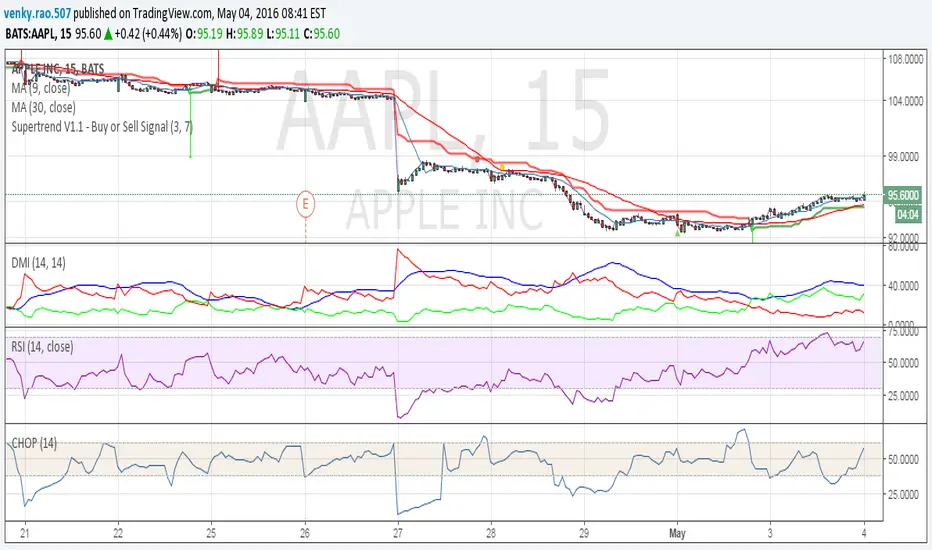This screenshot has height=550, width=932.
Task: Click the 104.0000 price axis label
Action: (x=906, y=101)
